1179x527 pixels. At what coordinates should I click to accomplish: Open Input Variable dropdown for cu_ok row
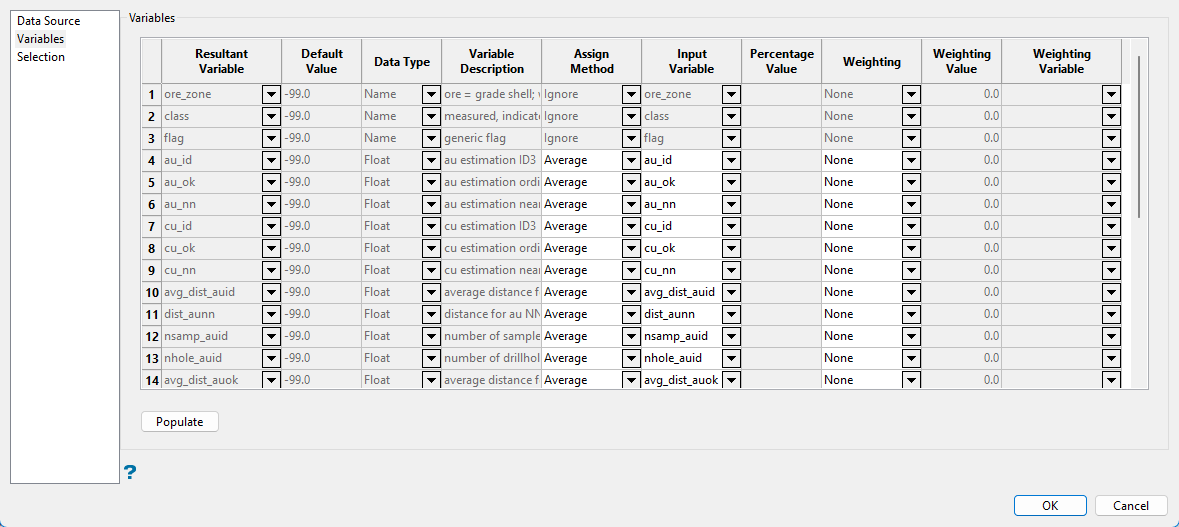coord(731,248)
